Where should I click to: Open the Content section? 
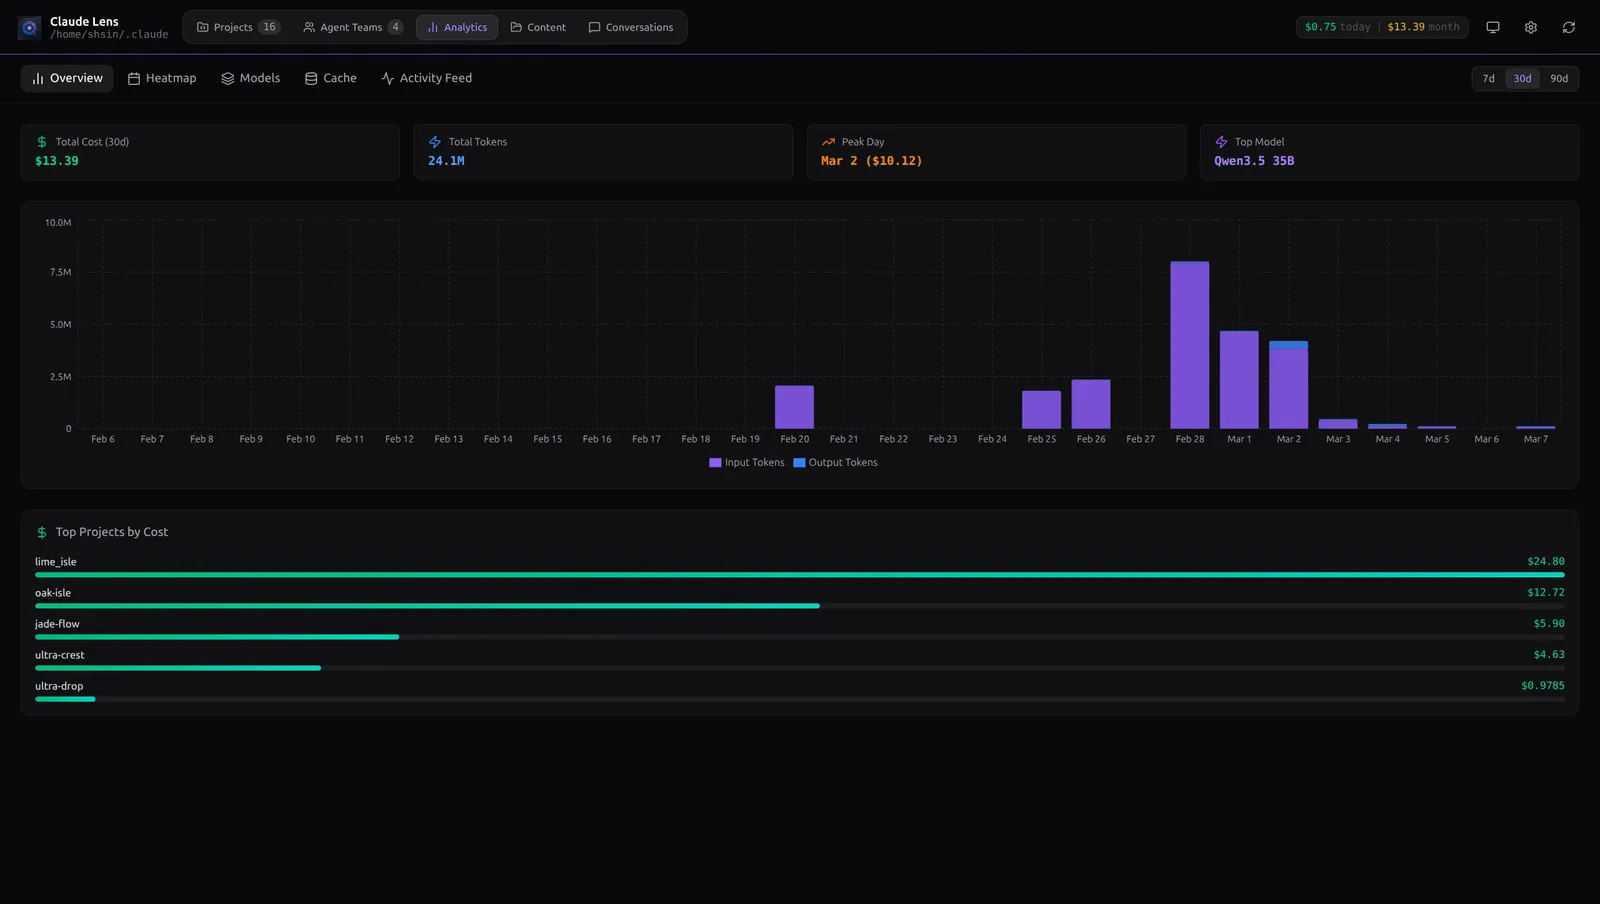click(x=538, y=27)
